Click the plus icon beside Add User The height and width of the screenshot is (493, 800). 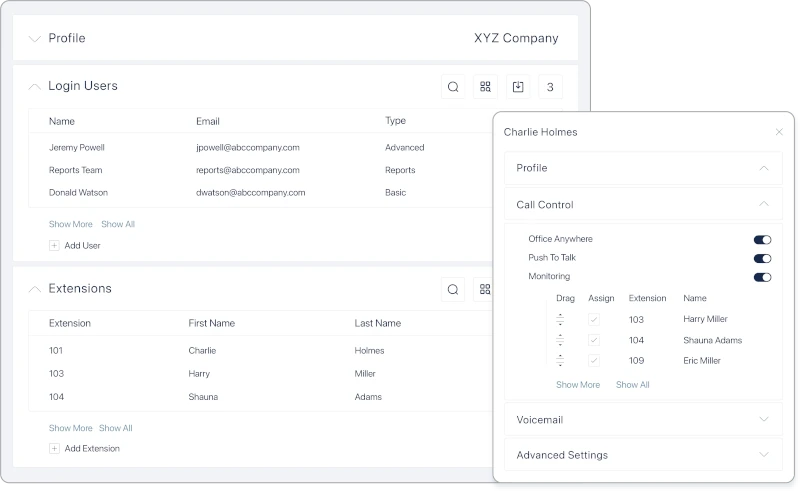54,245
